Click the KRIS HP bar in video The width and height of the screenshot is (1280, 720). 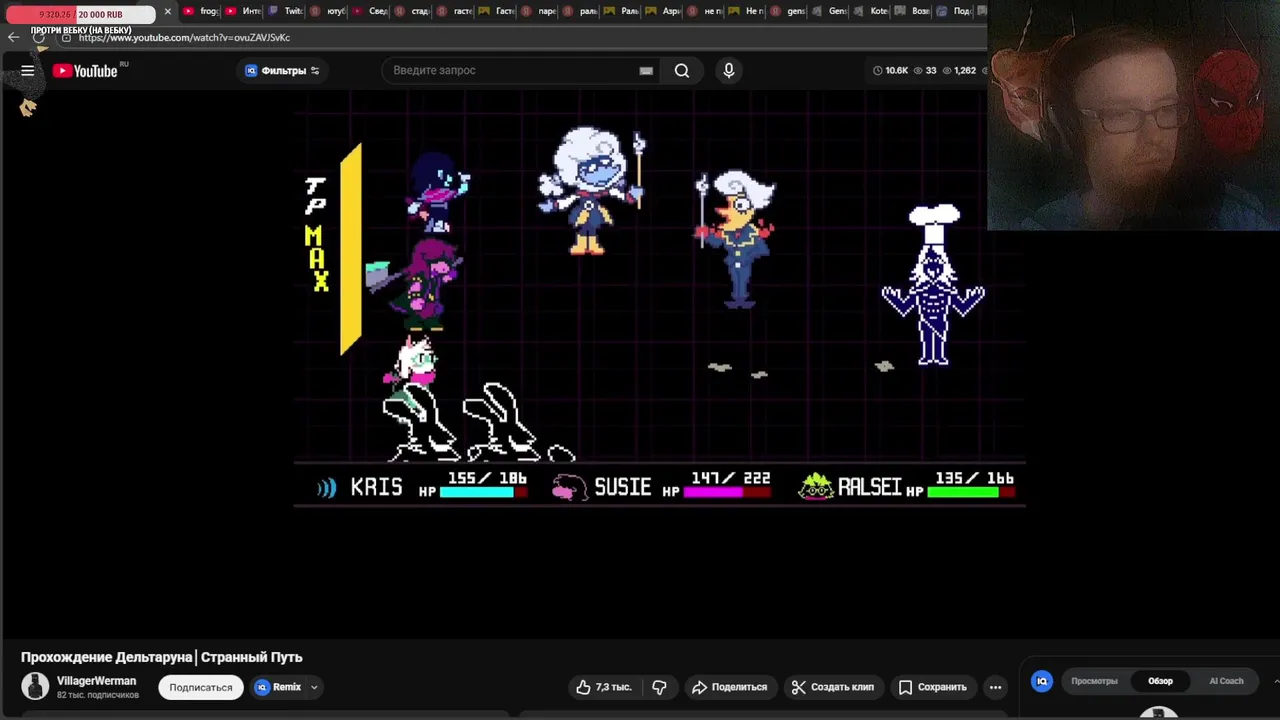coord(483,492)
